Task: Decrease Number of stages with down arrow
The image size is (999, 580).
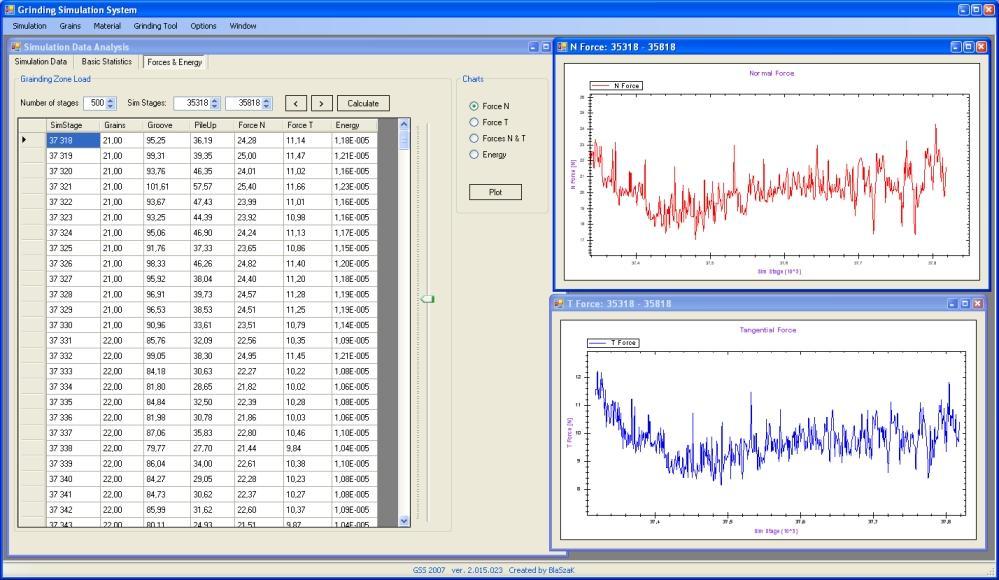Action: tap(111, 106)
